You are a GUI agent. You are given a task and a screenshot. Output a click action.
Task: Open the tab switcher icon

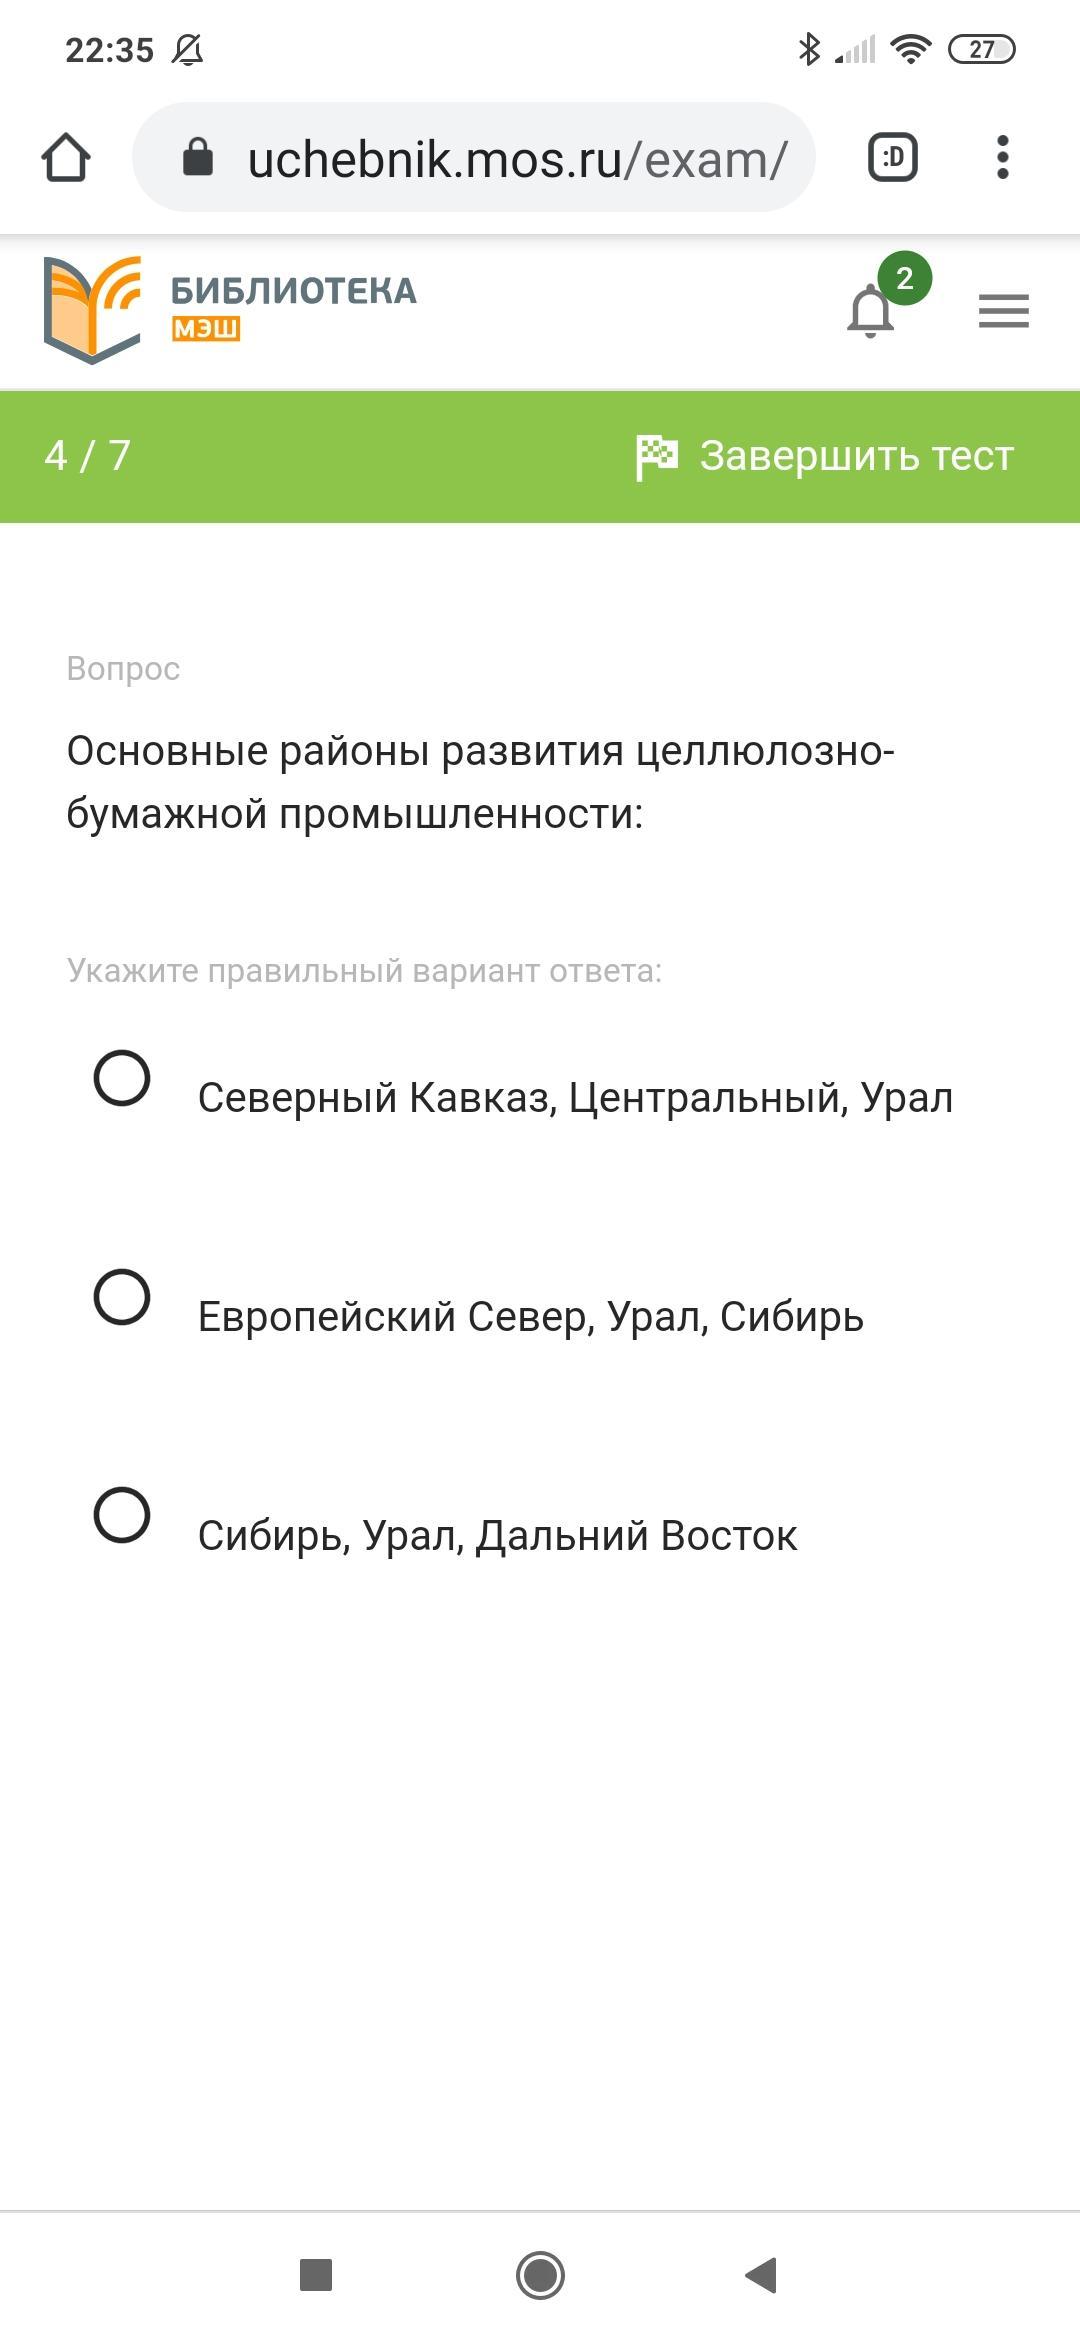click(x=892, y=157)
